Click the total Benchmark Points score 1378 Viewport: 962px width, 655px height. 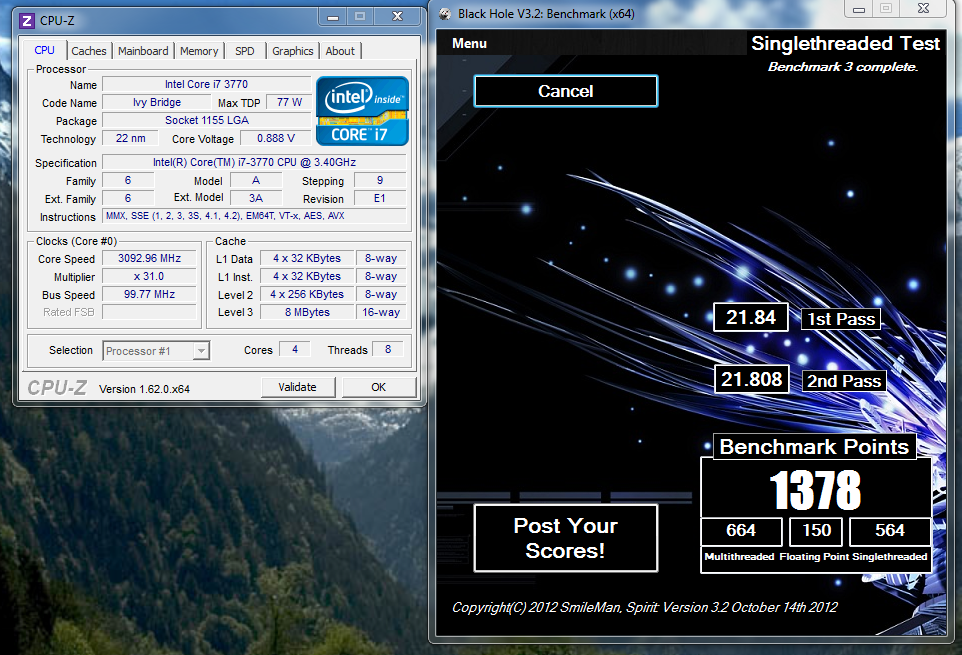pos(815,490)
